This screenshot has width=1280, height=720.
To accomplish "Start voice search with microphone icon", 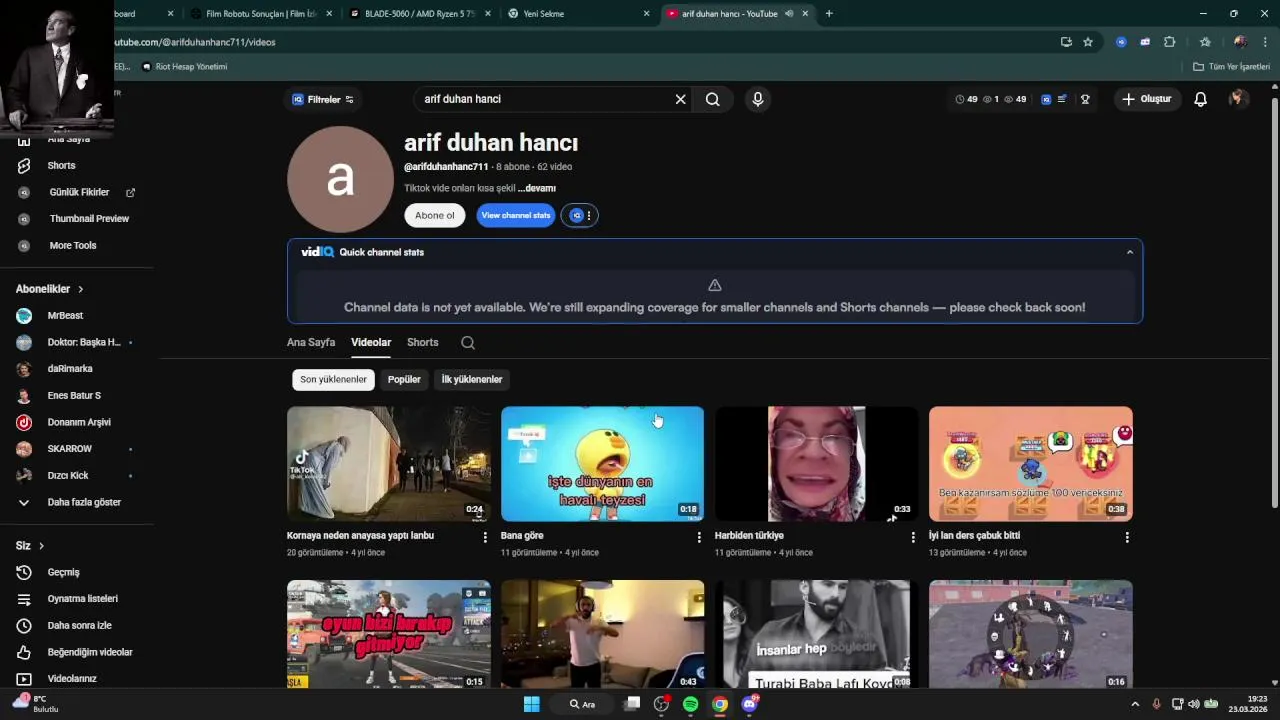I will 757,99.
